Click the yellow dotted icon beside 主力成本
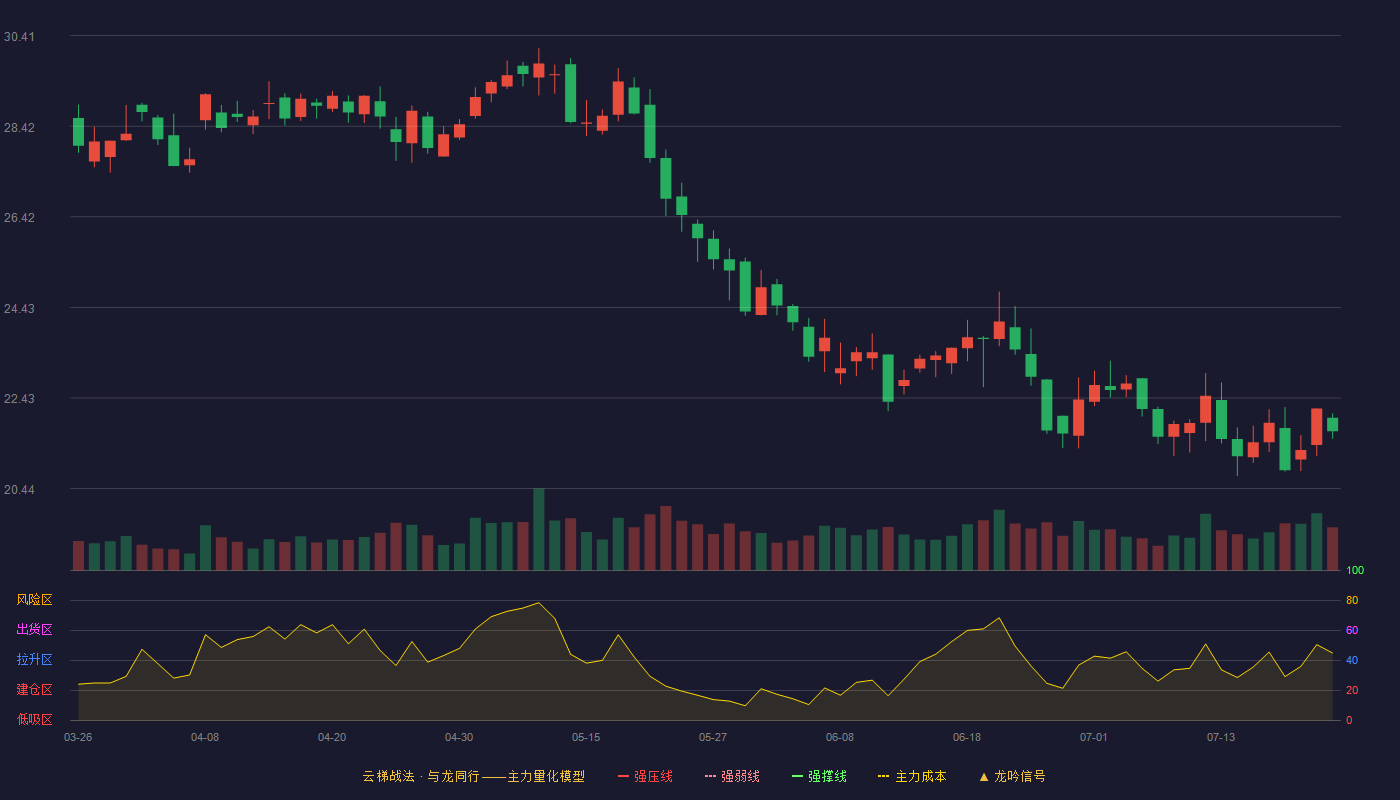Image resolution: width=1400 pixels, height=800 pixels. pos(883,776)
